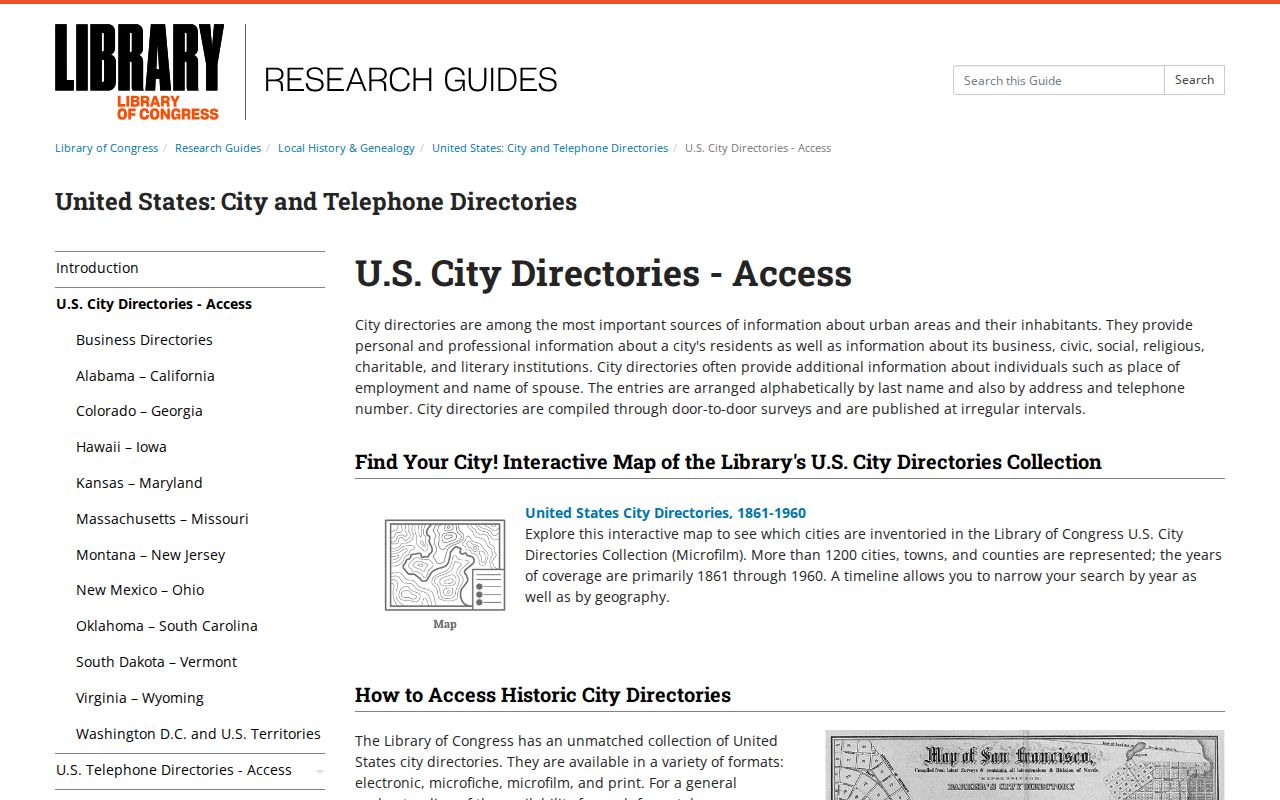Click the How to Access Historic City Directories heading
Viewport: 1280px width, 800px height.
[543, 695]
